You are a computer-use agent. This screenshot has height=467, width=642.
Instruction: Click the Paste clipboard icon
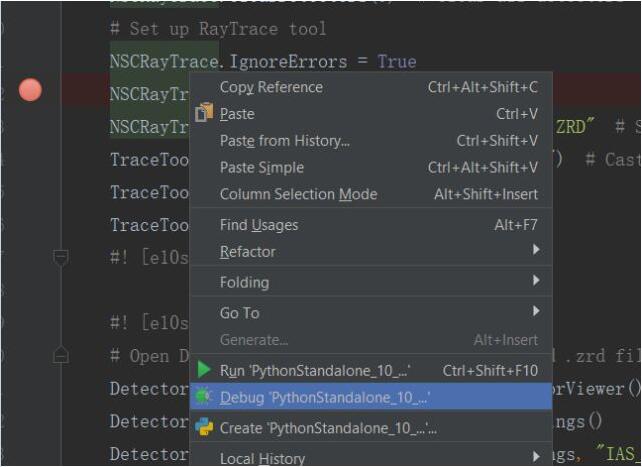click(204, 114)
